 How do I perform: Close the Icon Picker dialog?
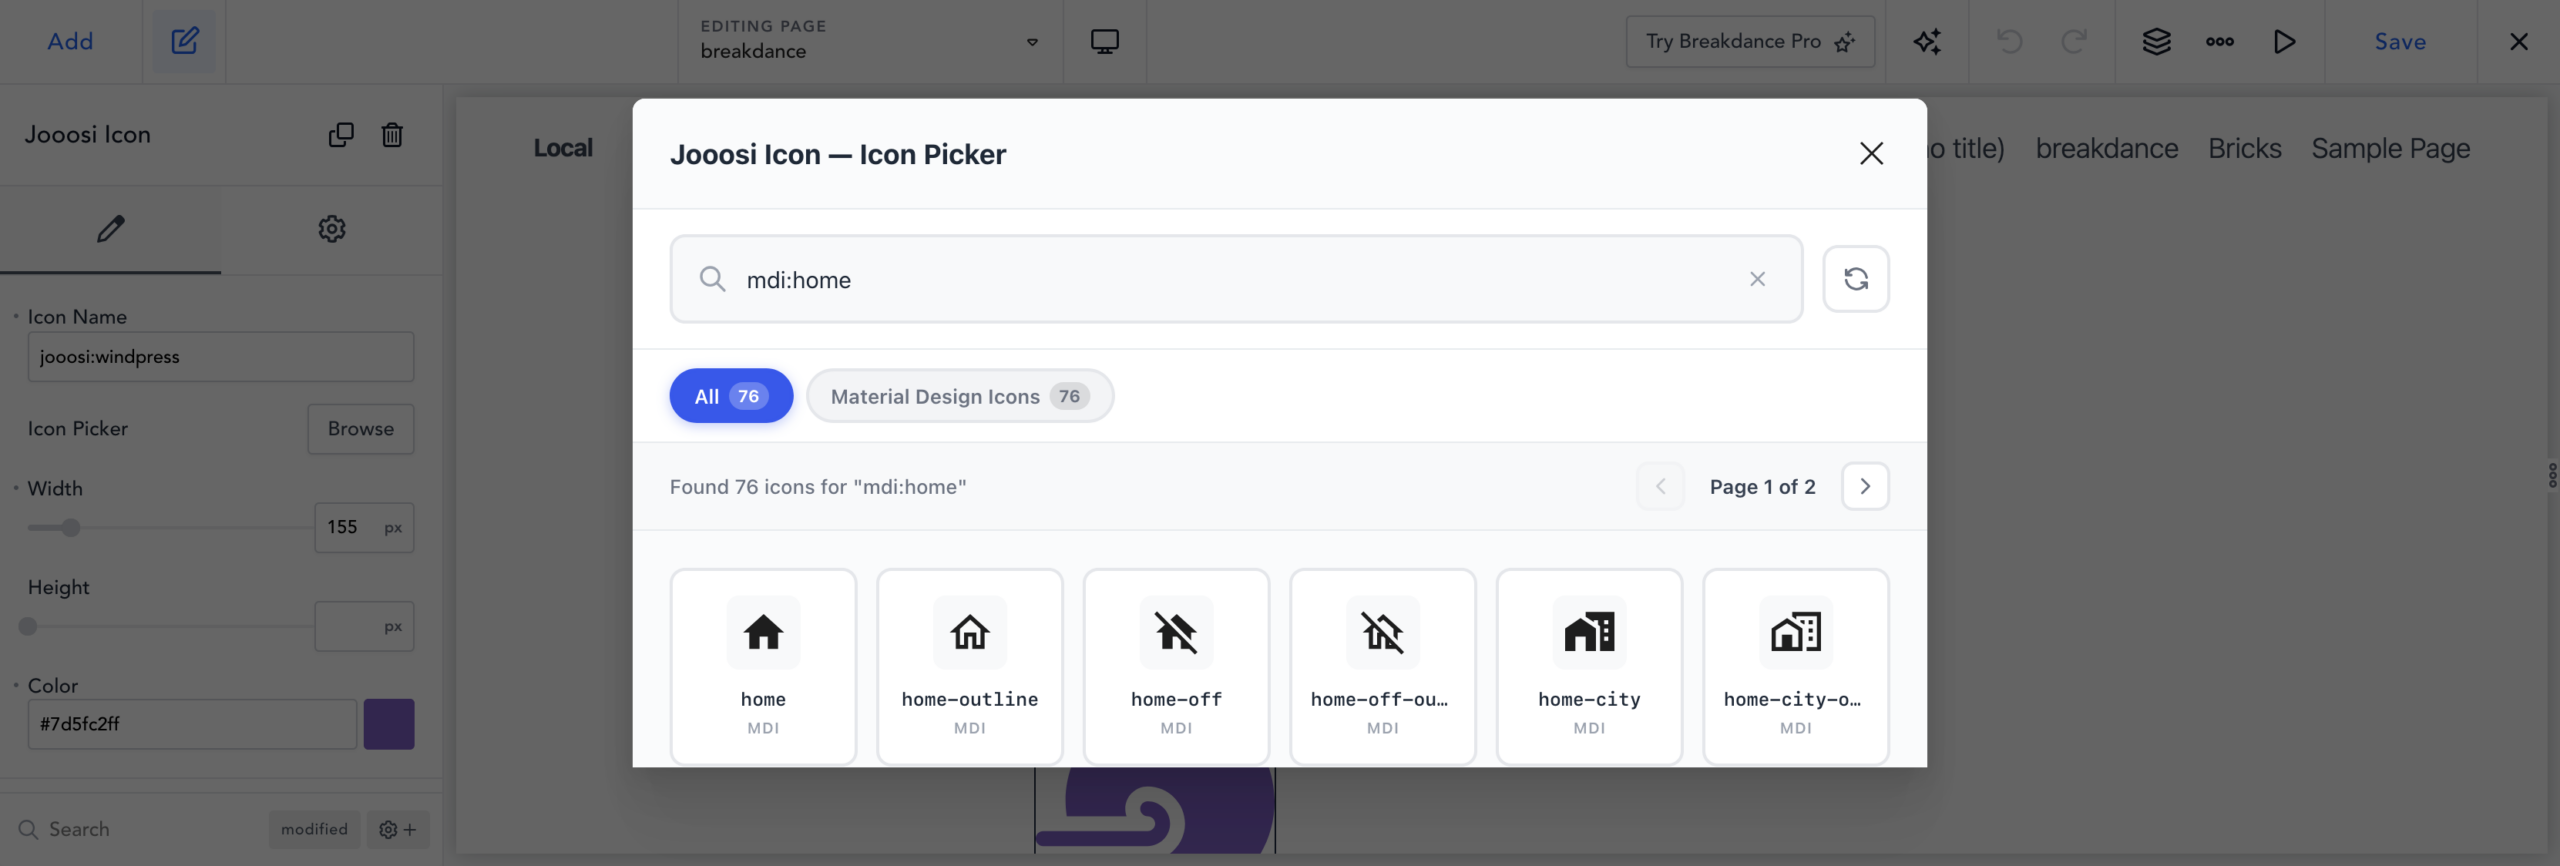1871,153
